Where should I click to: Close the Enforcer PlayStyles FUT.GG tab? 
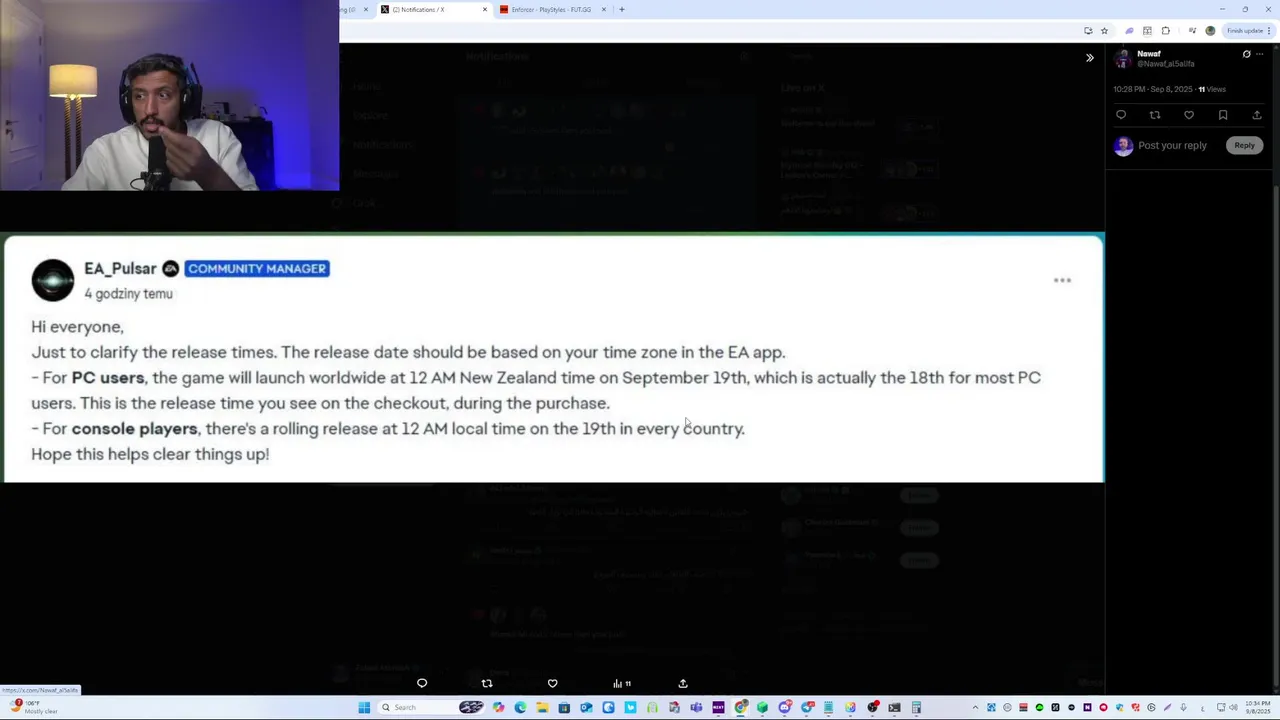pos(603,10)
